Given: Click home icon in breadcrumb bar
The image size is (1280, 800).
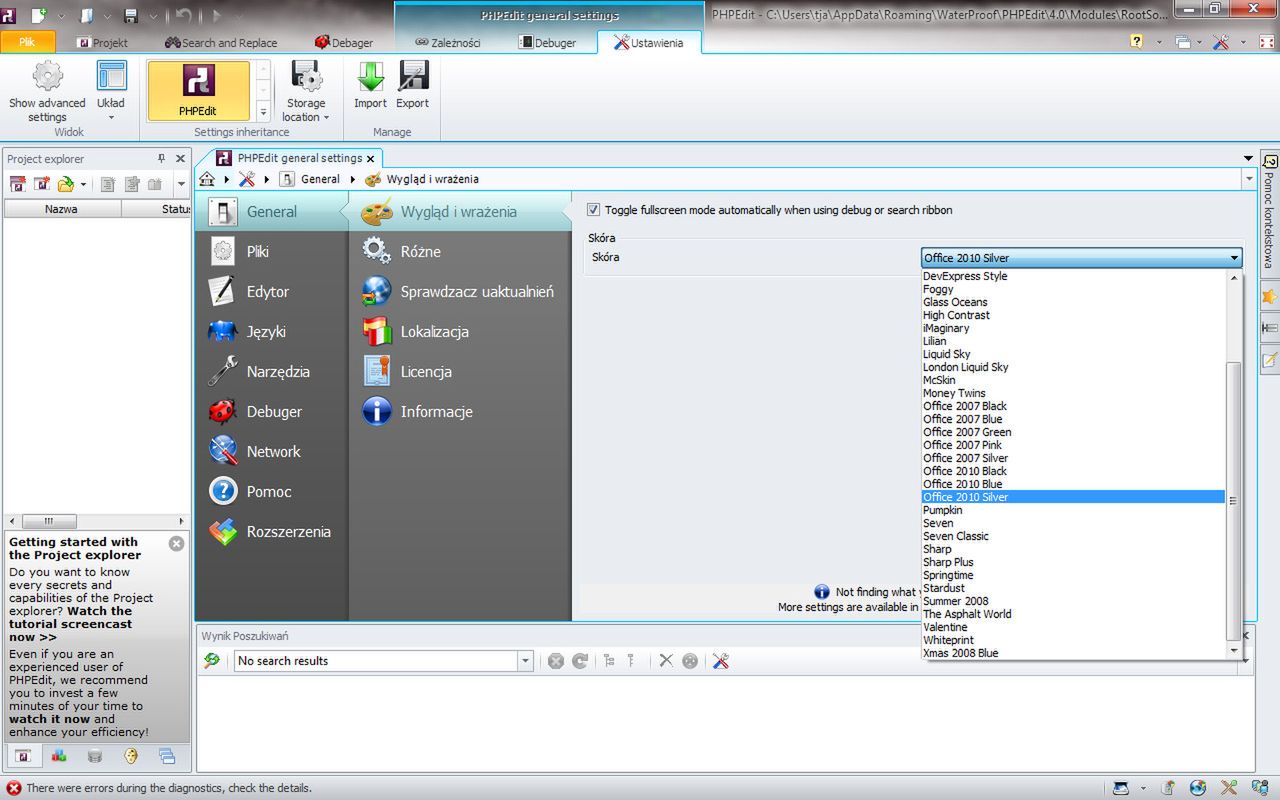Looking at the screenshot, I should tap(207, 179).
